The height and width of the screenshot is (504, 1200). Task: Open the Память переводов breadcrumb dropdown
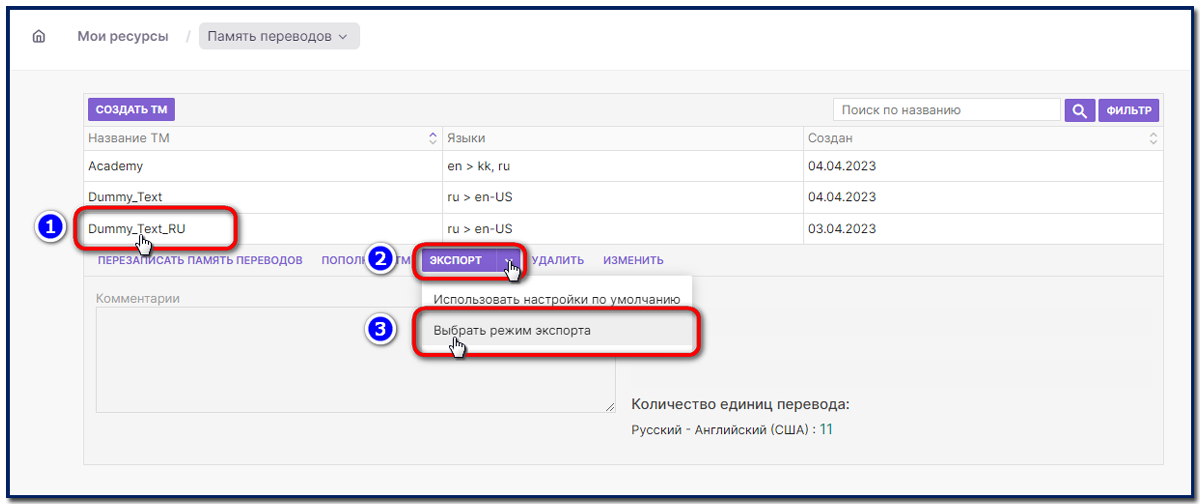click(x=279, y=37)
